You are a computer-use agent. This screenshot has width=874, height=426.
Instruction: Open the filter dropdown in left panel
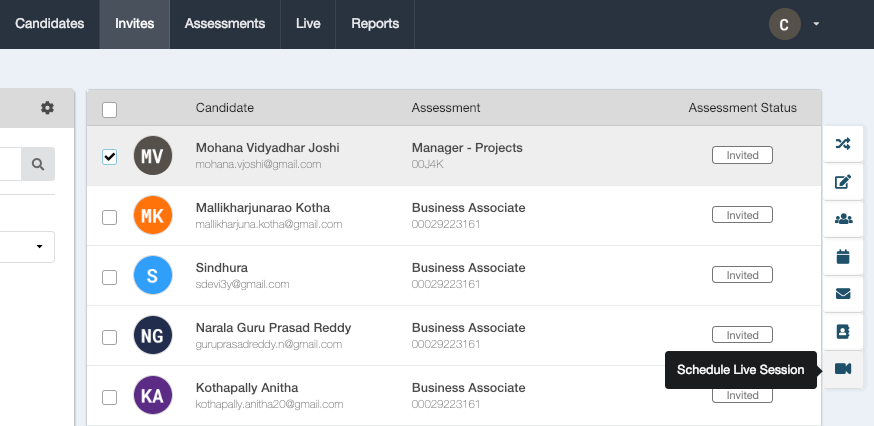(x=27, y=246)
